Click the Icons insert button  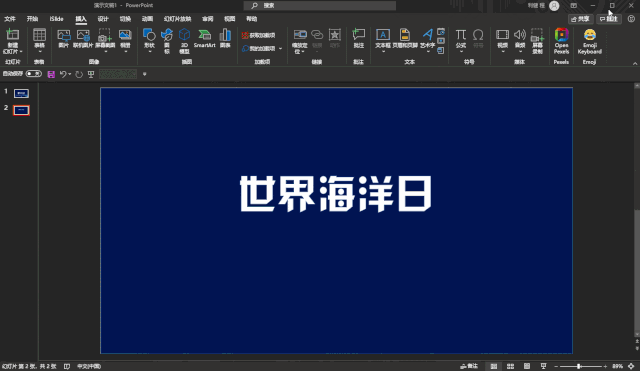point(167,41)
